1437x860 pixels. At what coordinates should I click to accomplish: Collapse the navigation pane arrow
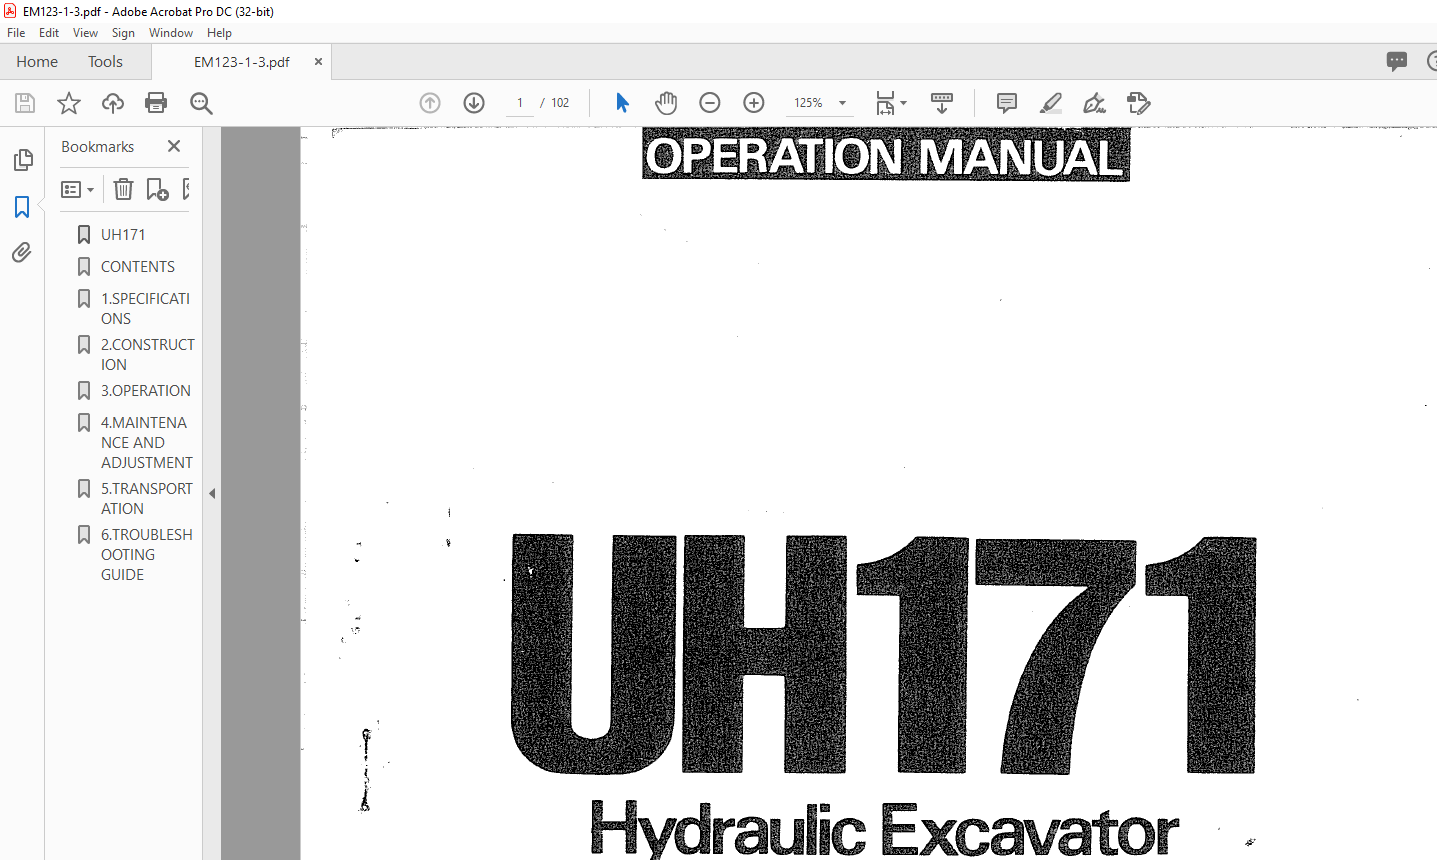pyautogui.click(x=212, y=493)
